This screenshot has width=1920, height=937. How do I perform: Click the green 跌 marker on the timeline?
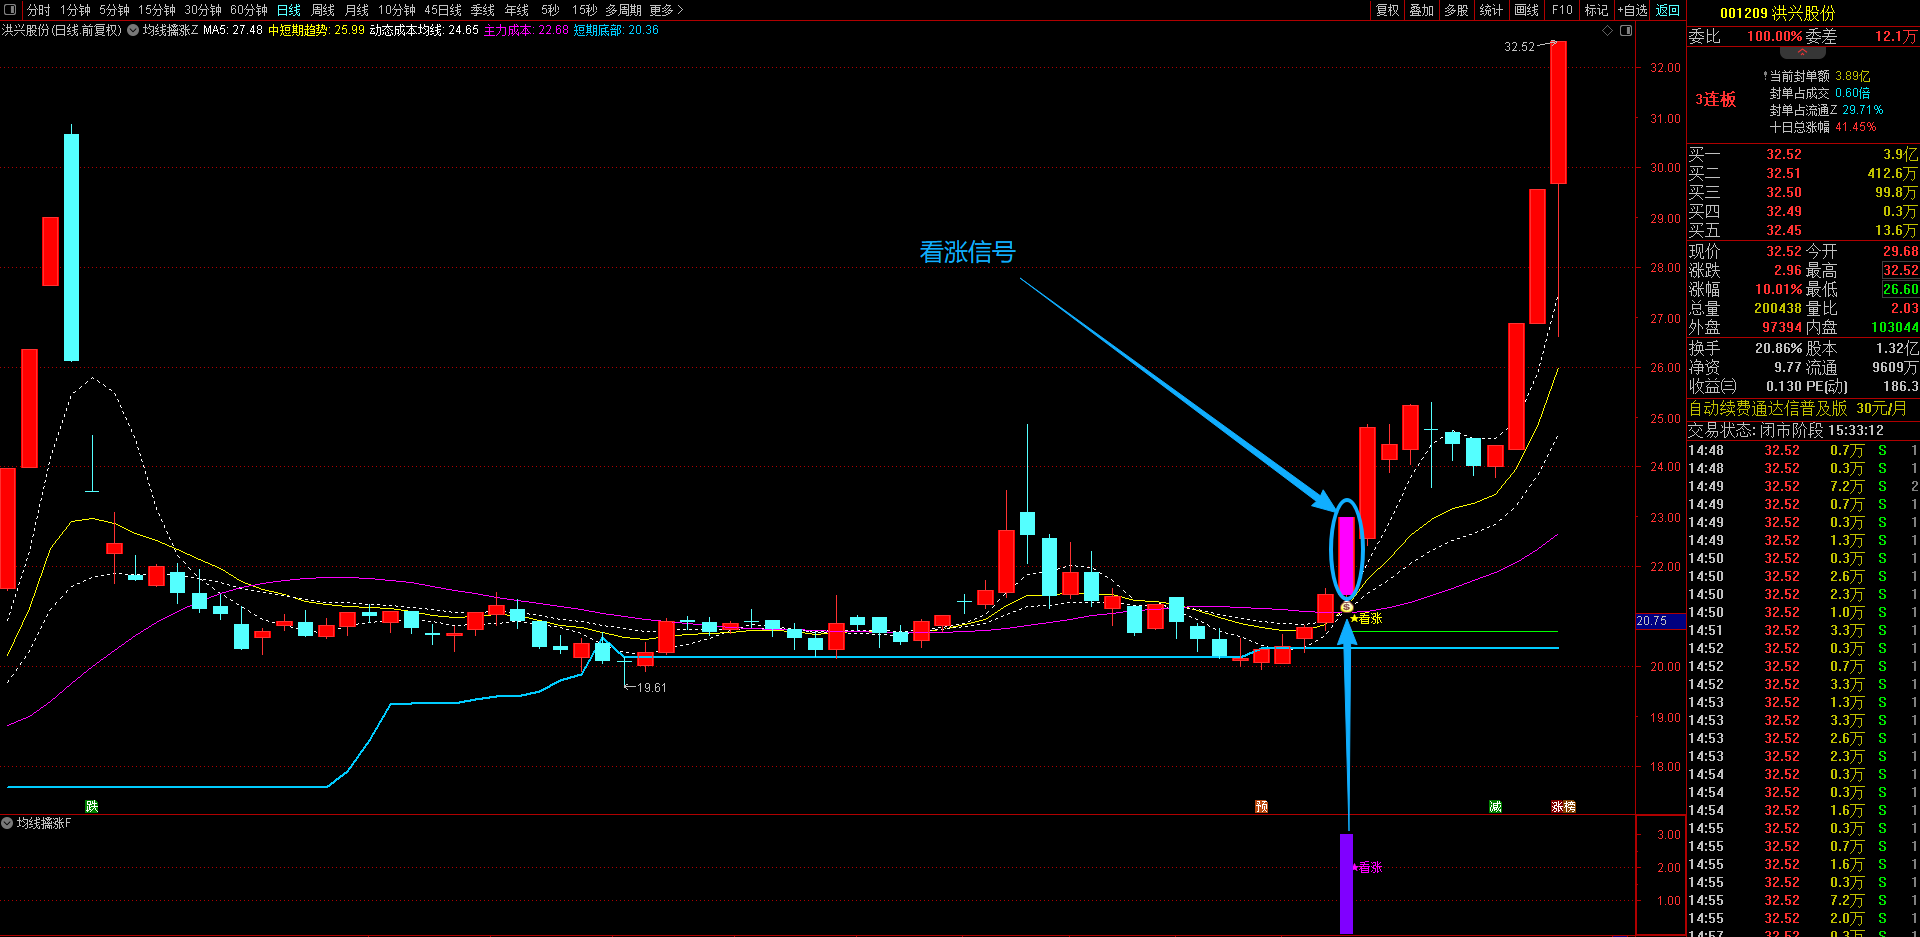click(x=92, y=806)
